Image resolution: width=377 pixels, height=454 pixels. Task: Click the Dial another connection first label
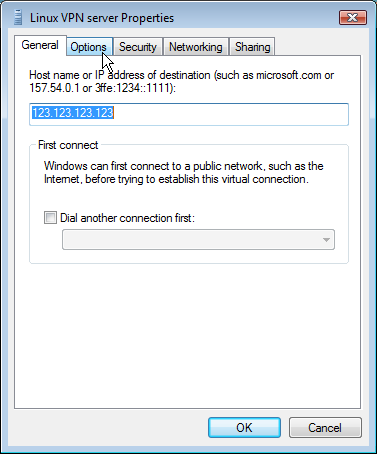click(x=127, y=218)
